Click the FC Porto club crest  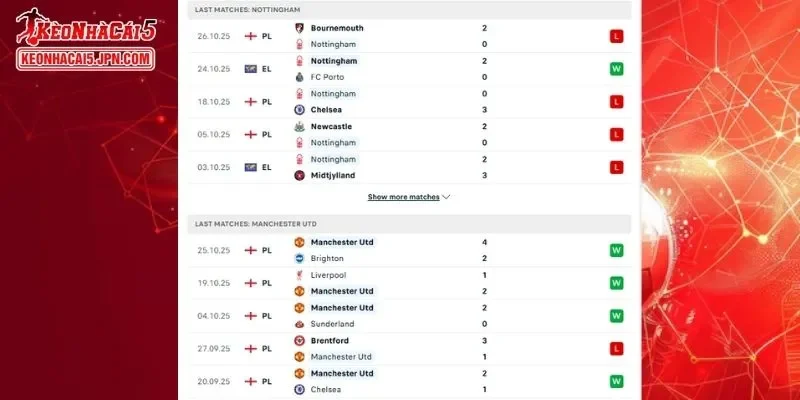click(x=299, y=77)
